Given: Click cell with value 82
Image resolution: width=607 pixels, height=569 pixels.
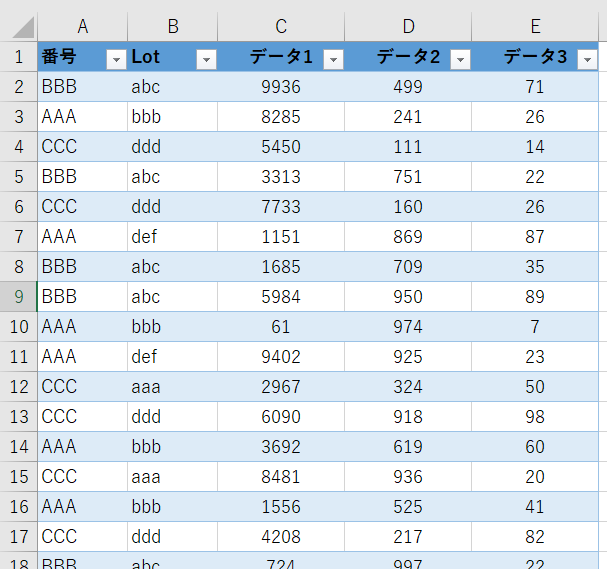Looking at the screenshot, I should click(535, 537).
